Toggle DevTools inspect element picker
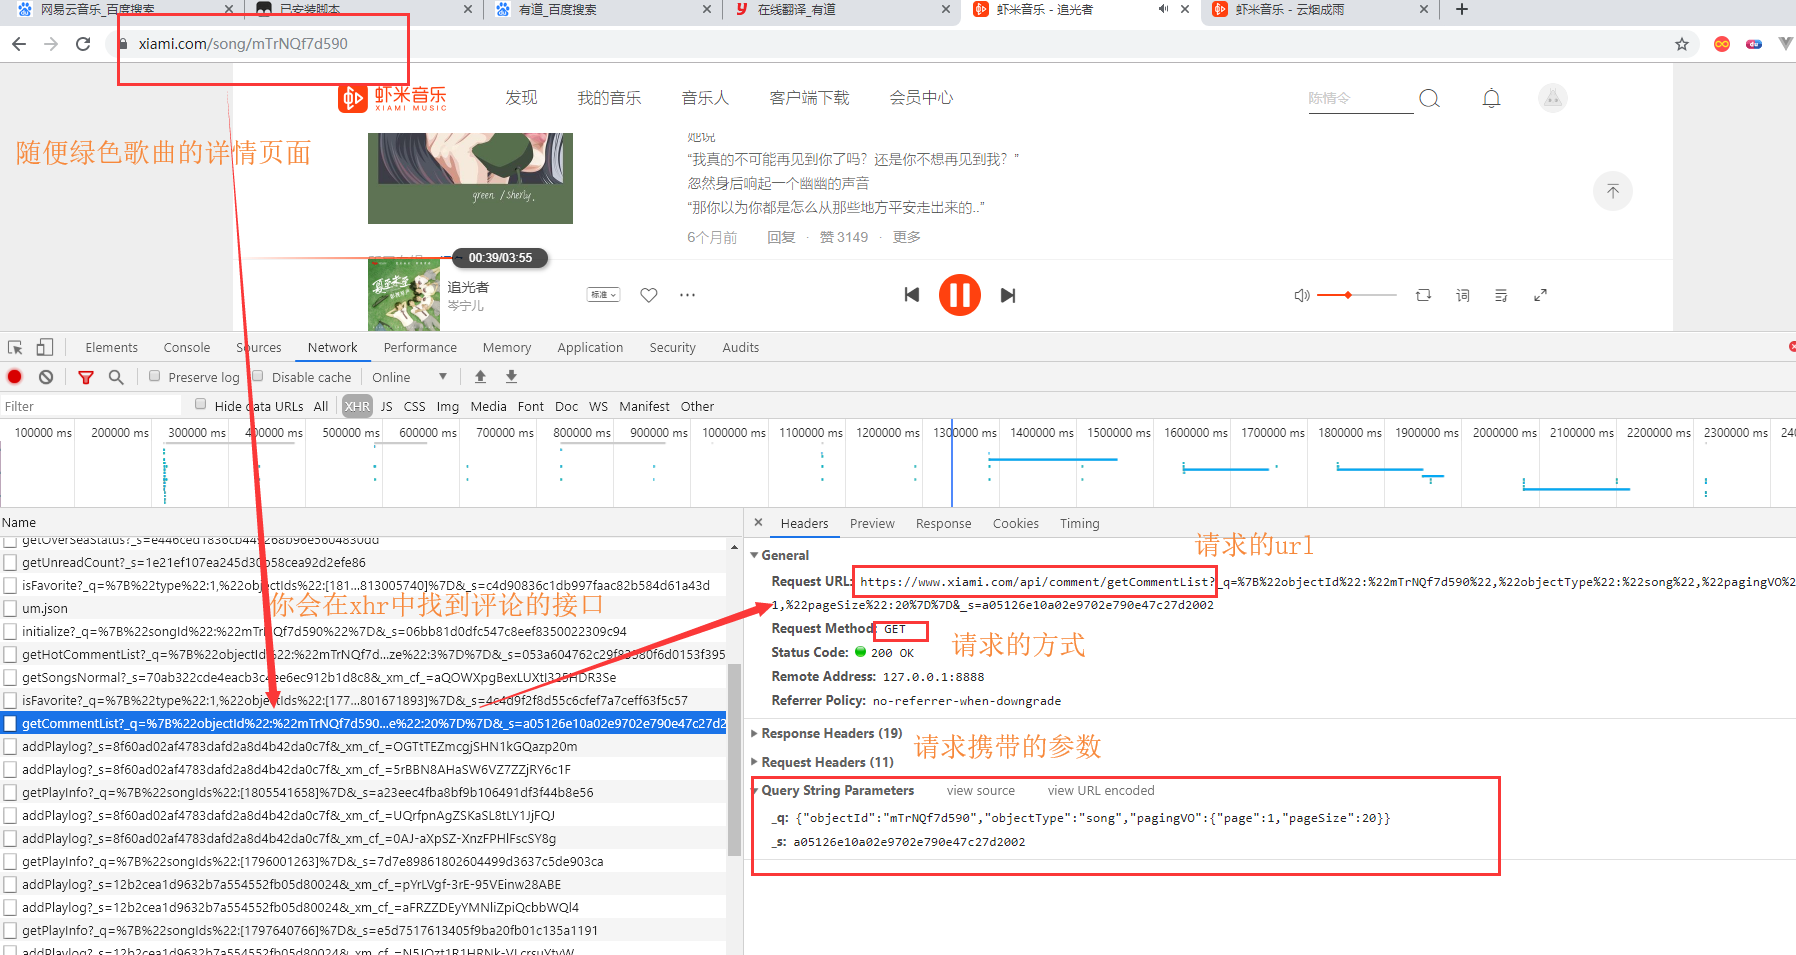 pos(15,347)
